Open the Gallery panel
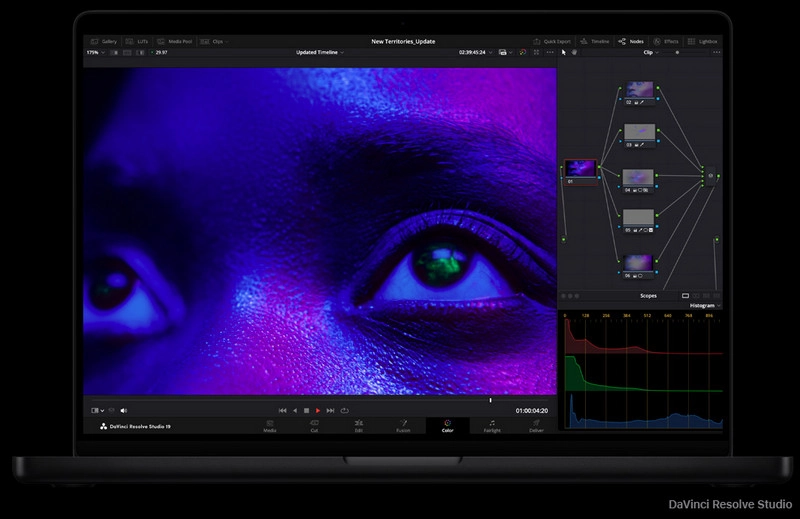The image size is (800, 519). point(104,41)
